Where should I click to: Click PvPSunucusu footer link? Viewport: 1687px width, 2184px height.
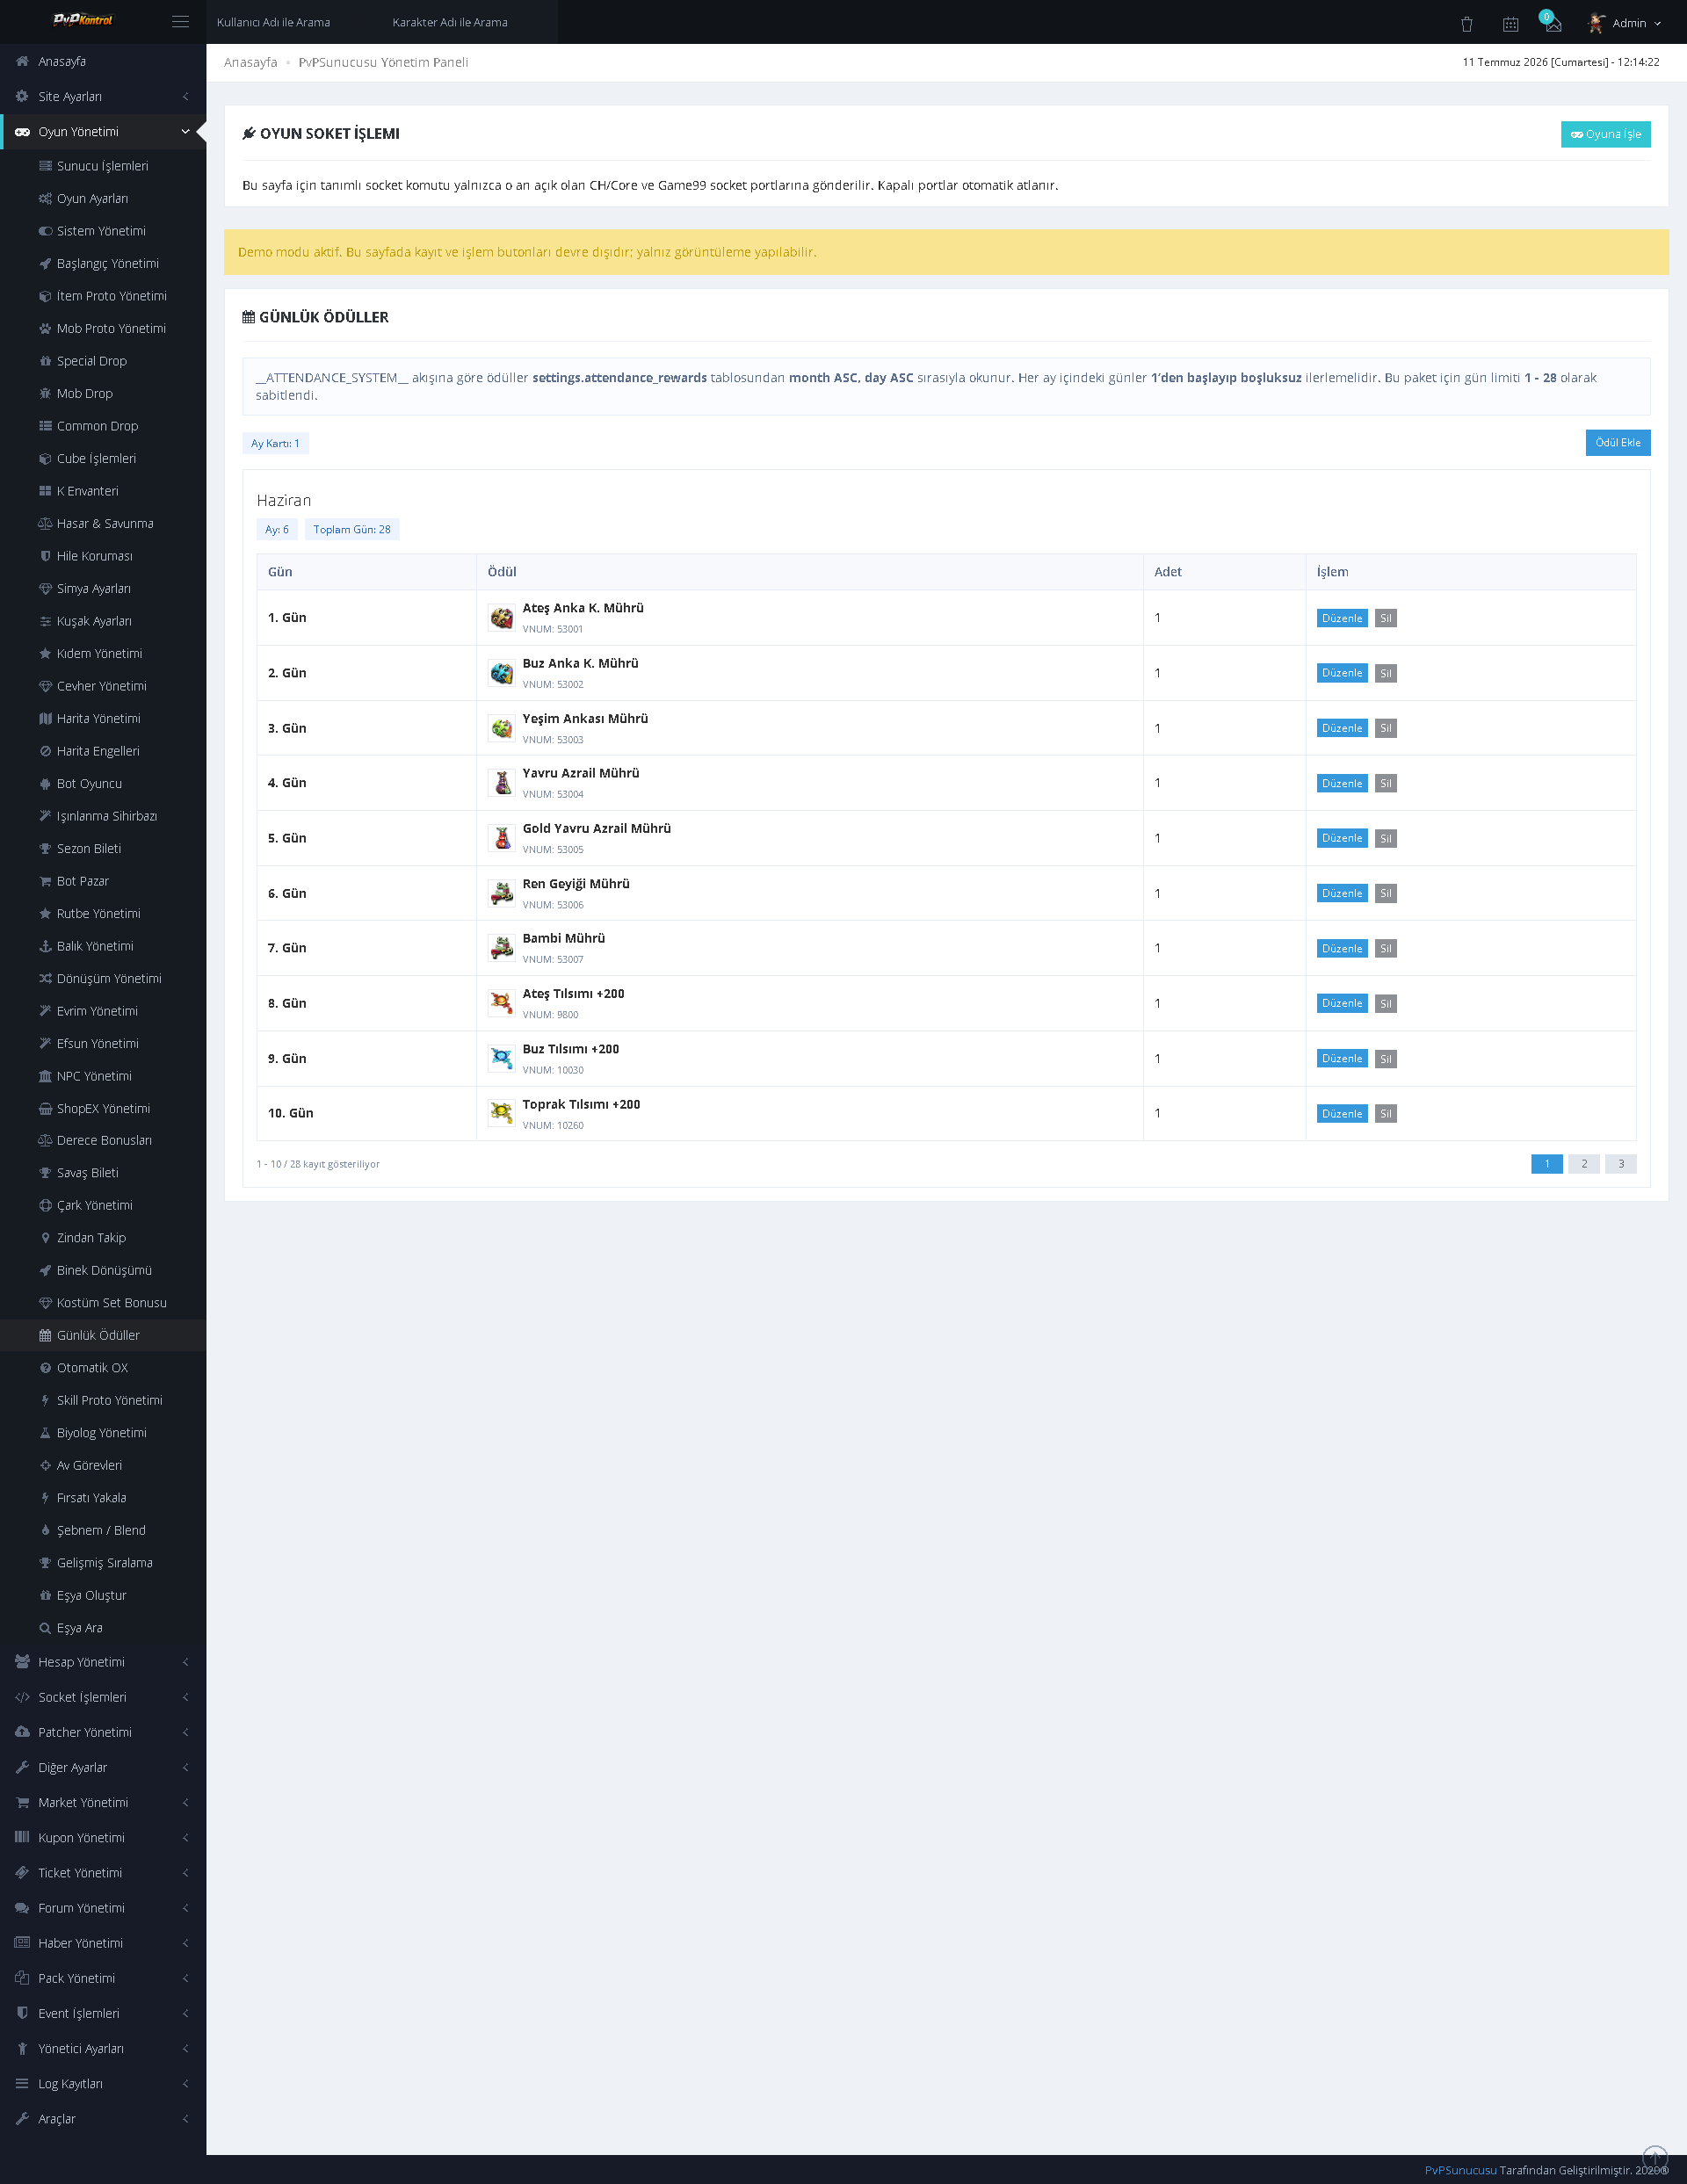click(x=1460, y=2170)
